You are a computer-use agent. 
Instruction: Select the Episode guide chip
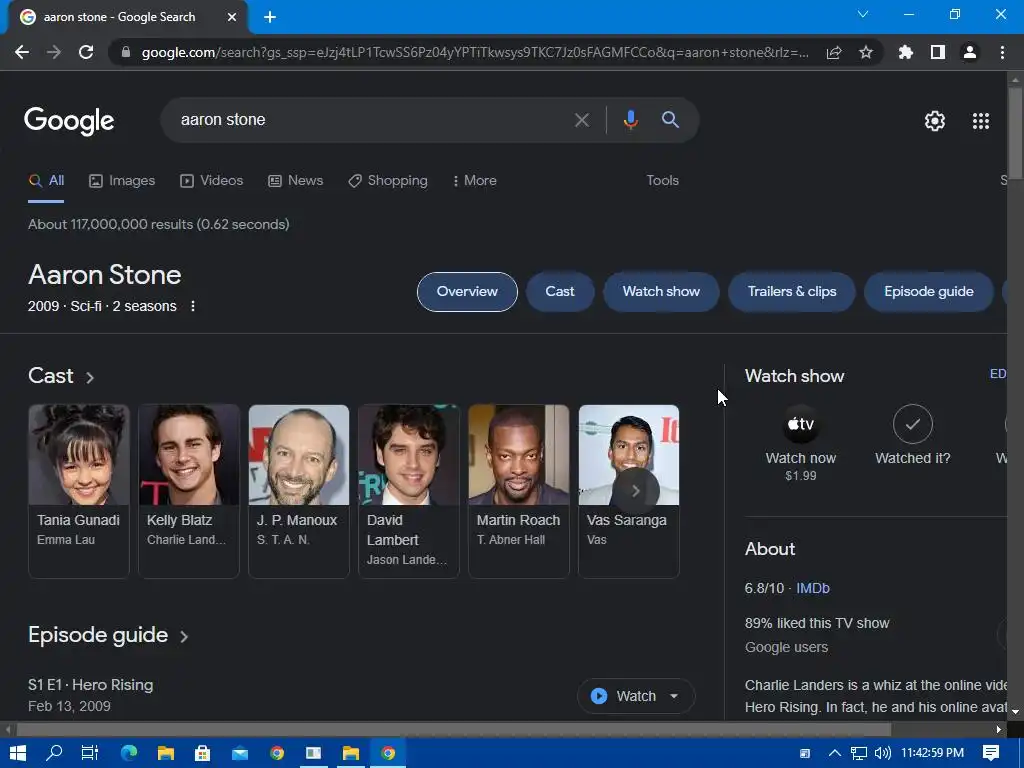coord(929,292)
